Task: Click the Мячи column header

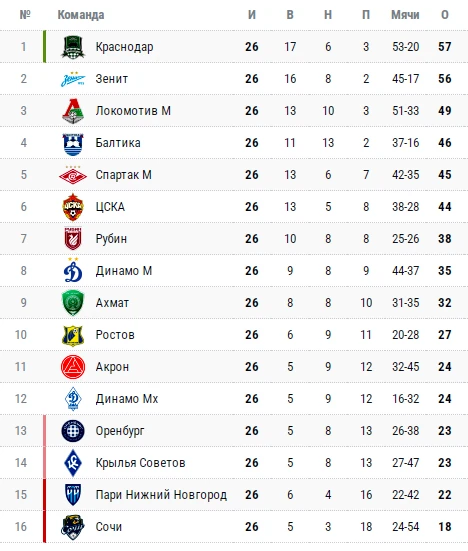Action: point(405,15)
